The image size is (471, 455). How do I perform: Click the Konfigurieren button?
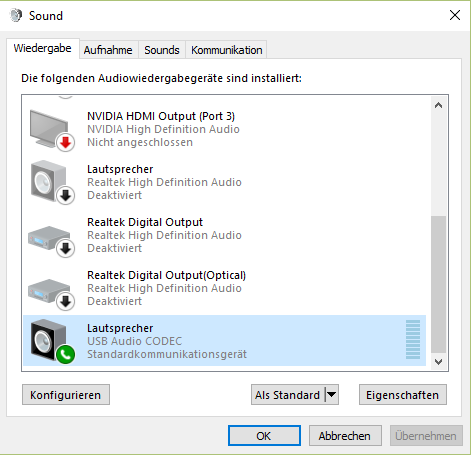click(66, 395)
